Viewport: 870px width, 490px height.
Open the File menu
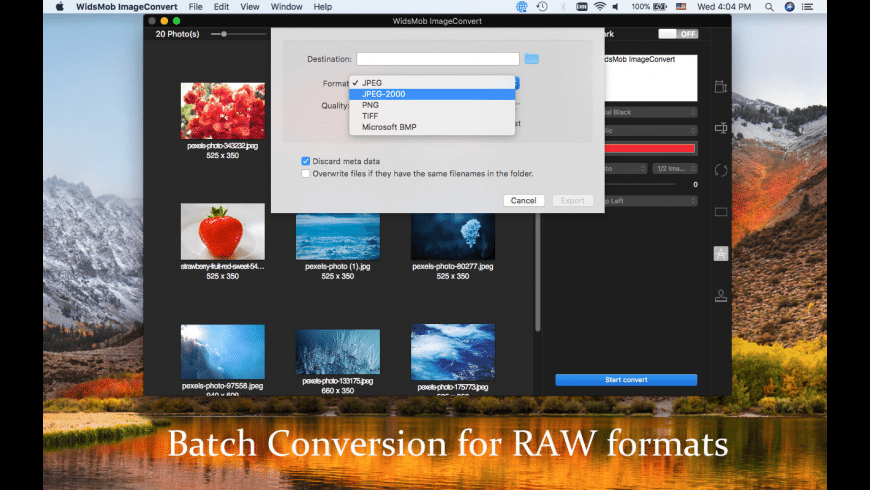click(195, 7)
